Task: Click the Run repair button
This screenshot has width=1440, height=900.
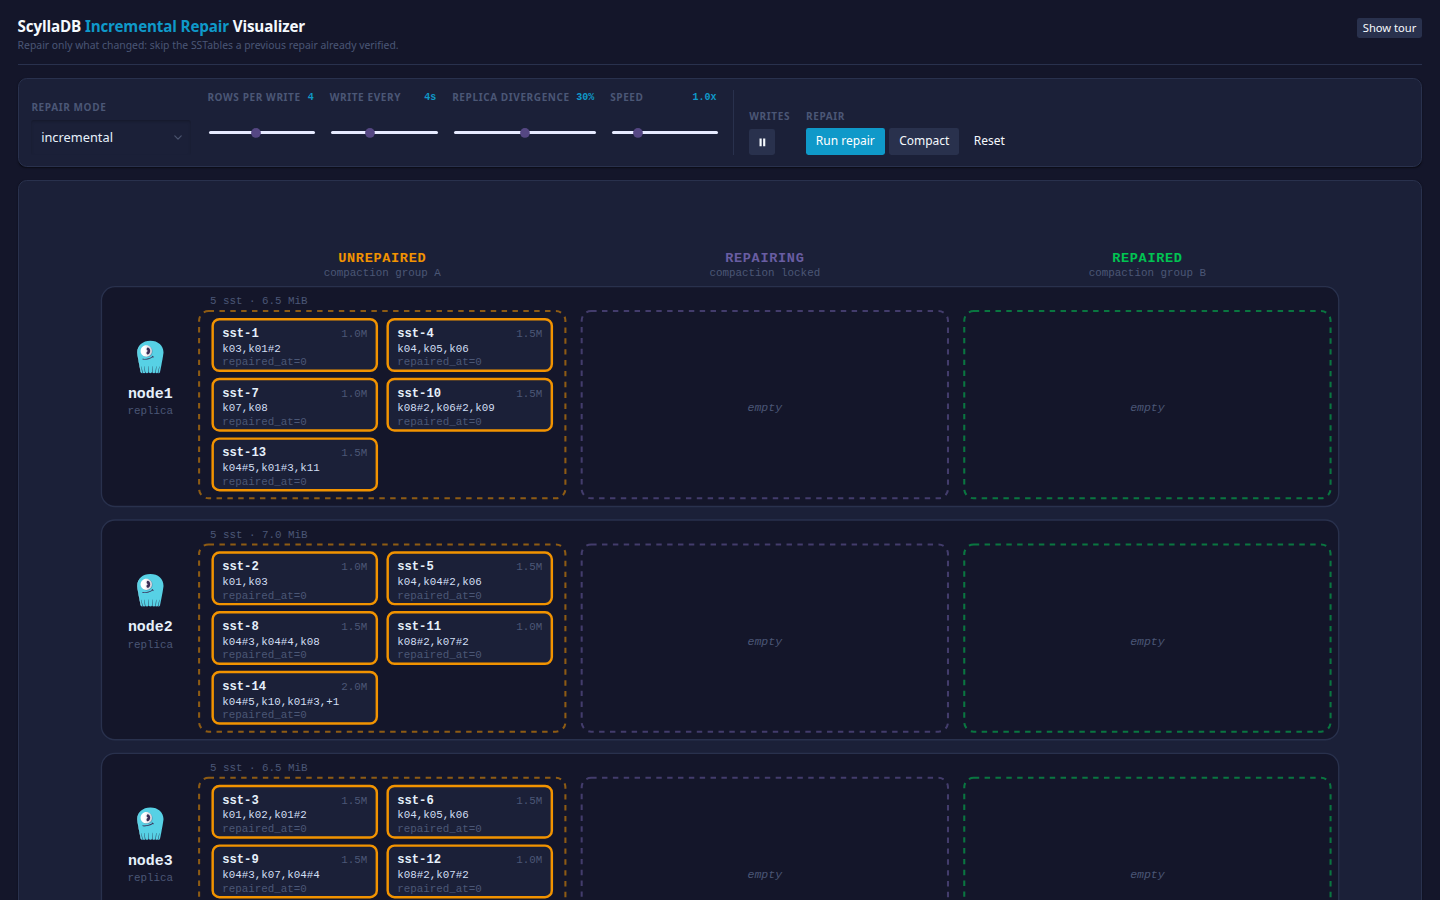Action: click(845, 141)
